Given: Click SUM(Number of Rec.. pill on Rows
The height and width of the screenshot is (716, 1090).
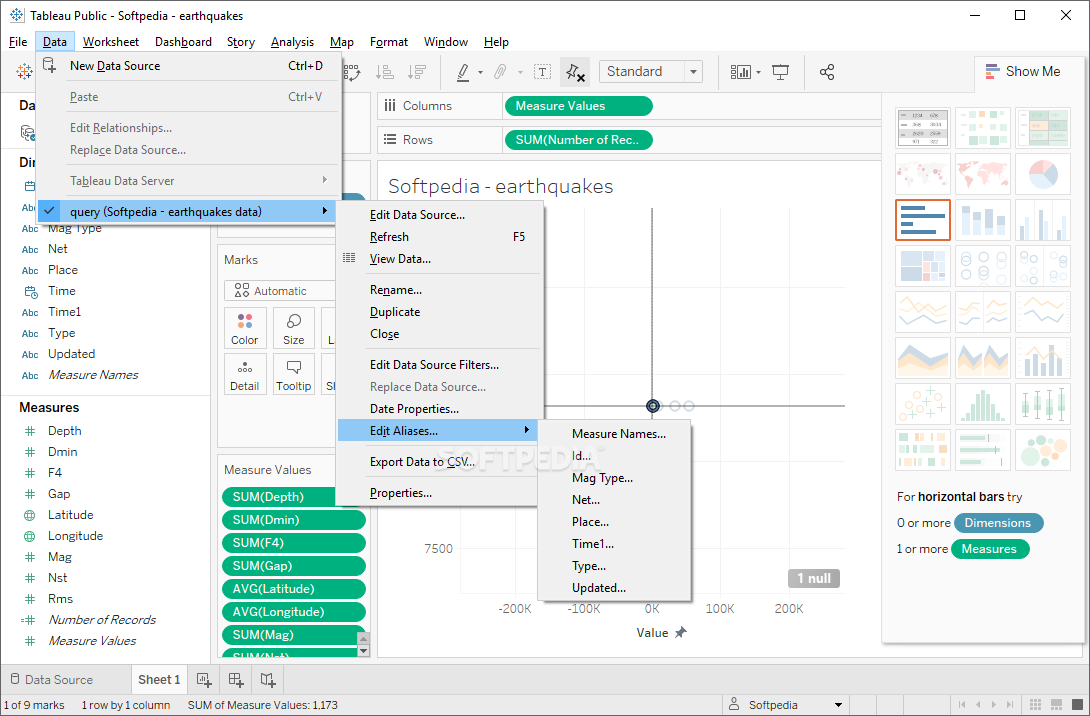Looking at the screenshot, I should (578, 140).
